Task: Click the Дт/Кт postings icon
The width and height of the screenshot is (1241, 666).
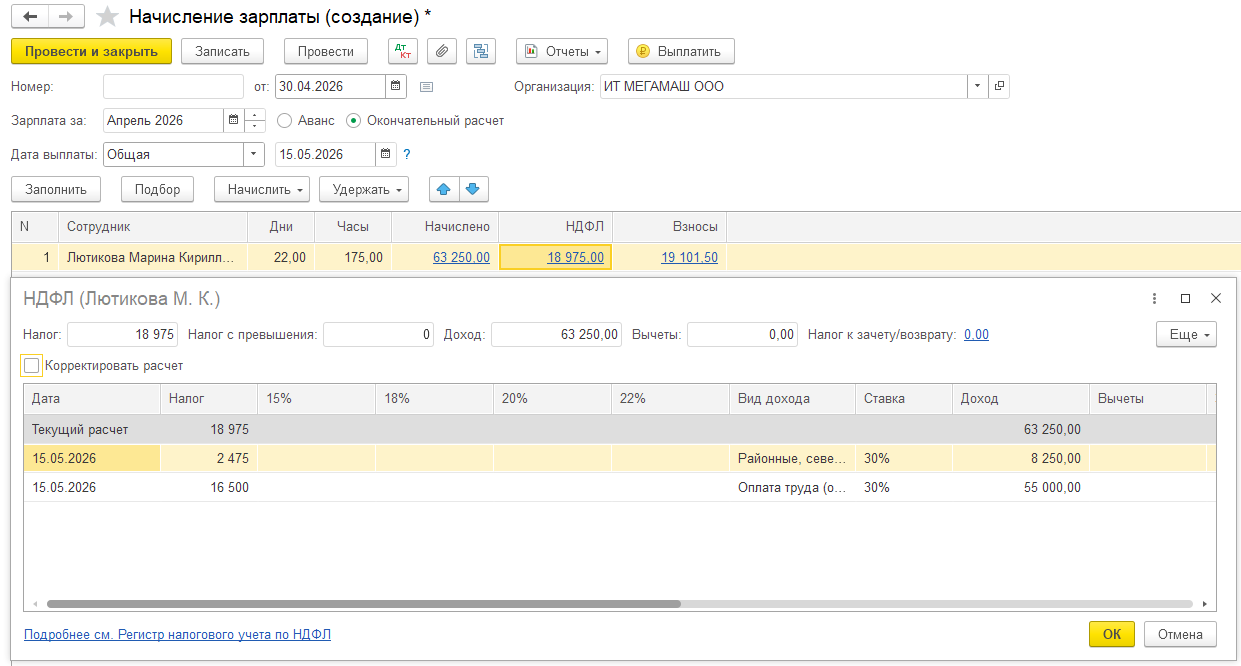Action: [403, 51]
